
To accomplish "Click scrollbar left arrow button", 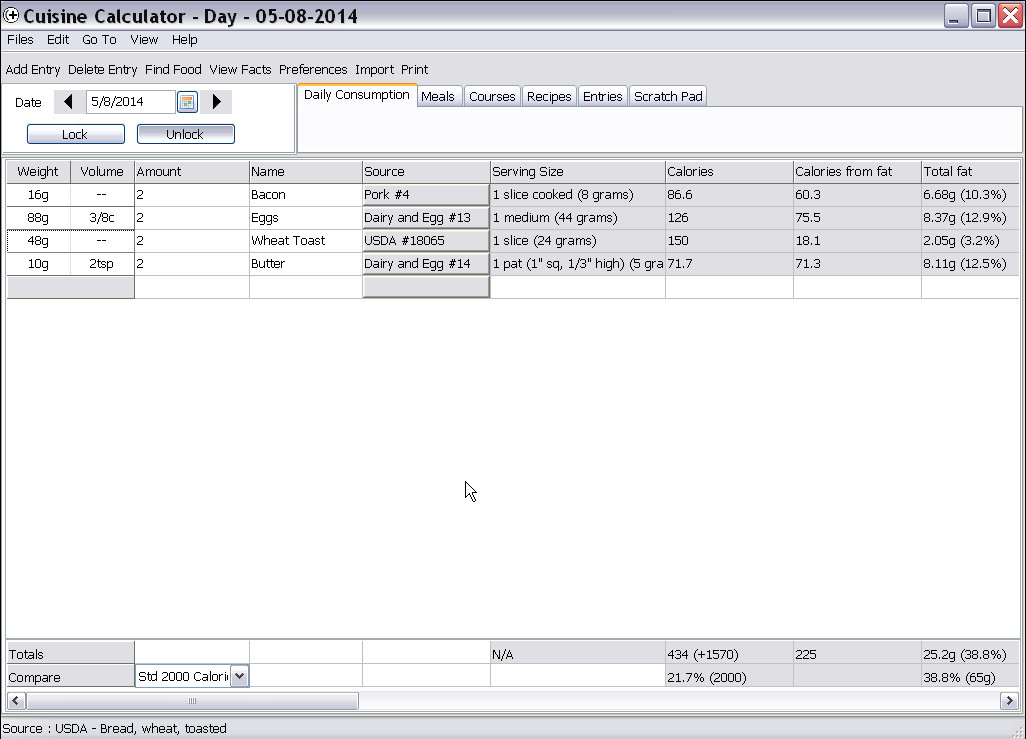I will [16, 700].
